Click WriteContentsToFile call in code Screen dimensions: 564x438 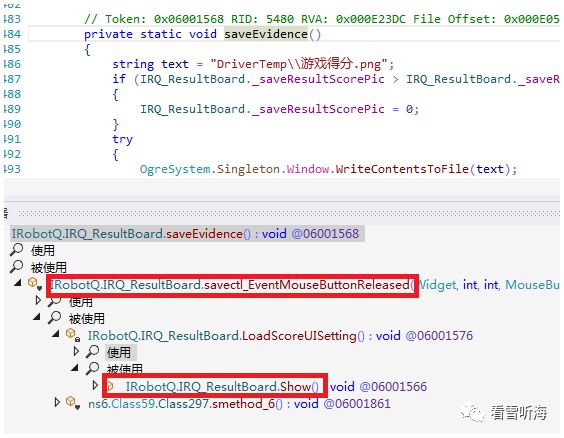(x=402, y=169)
